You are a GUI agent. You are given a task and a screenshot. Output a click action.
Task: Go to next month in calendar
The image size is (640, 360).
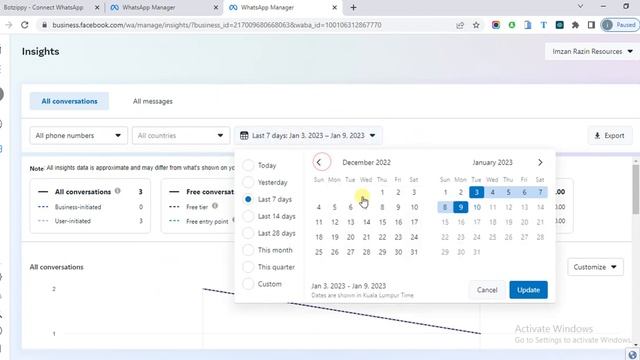click(540, 162)
